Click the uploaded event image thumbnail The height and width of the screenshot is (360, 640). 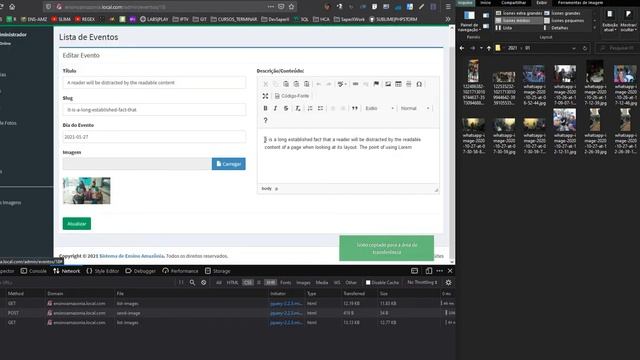coord(87,191)
